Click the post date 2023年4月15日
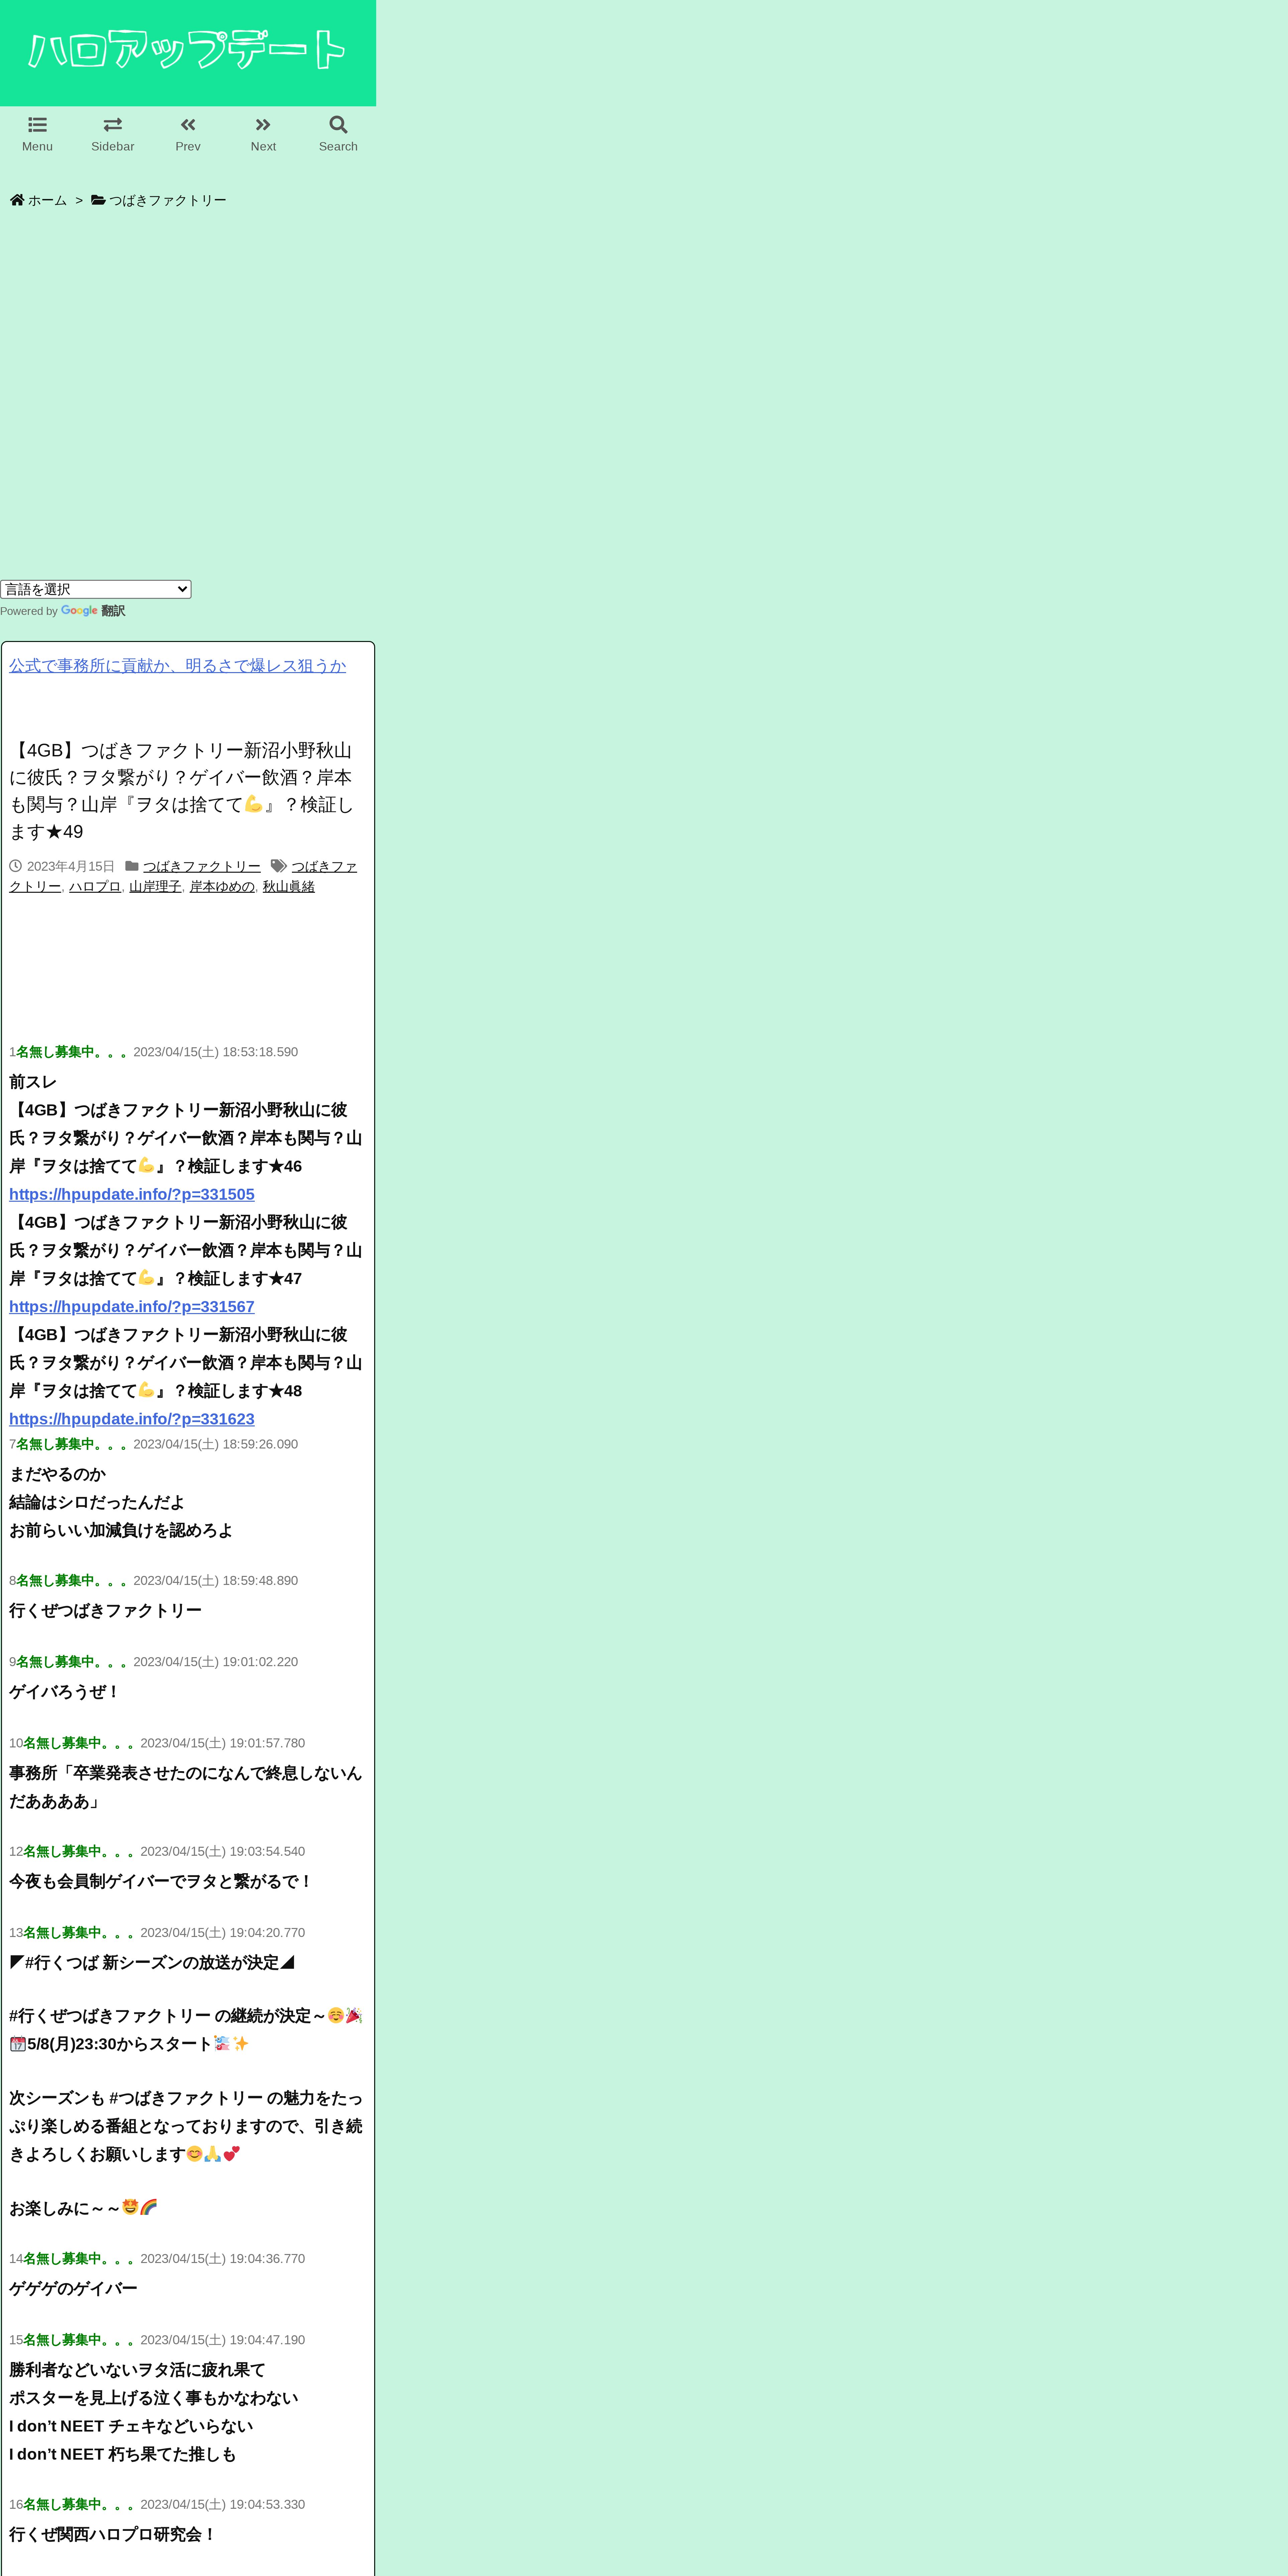The image size is (1288, 2576). (x=71, y=867)
